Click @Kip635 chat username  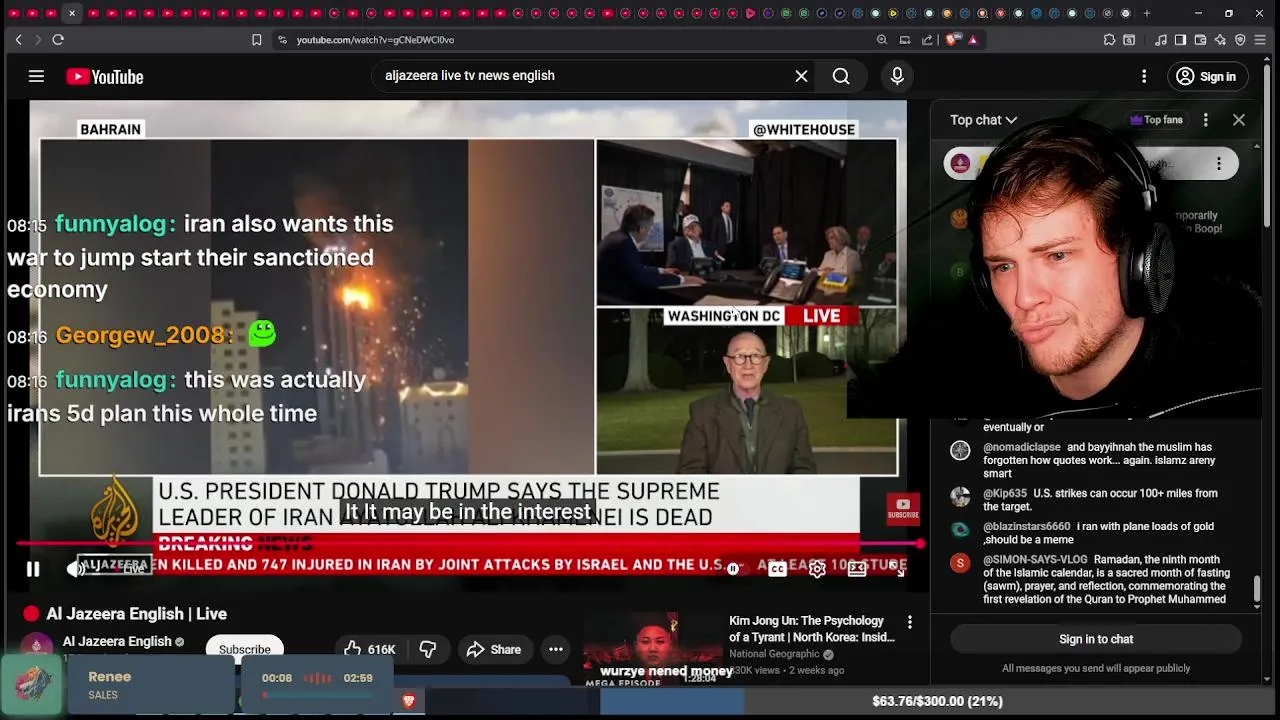point(1005,493)
